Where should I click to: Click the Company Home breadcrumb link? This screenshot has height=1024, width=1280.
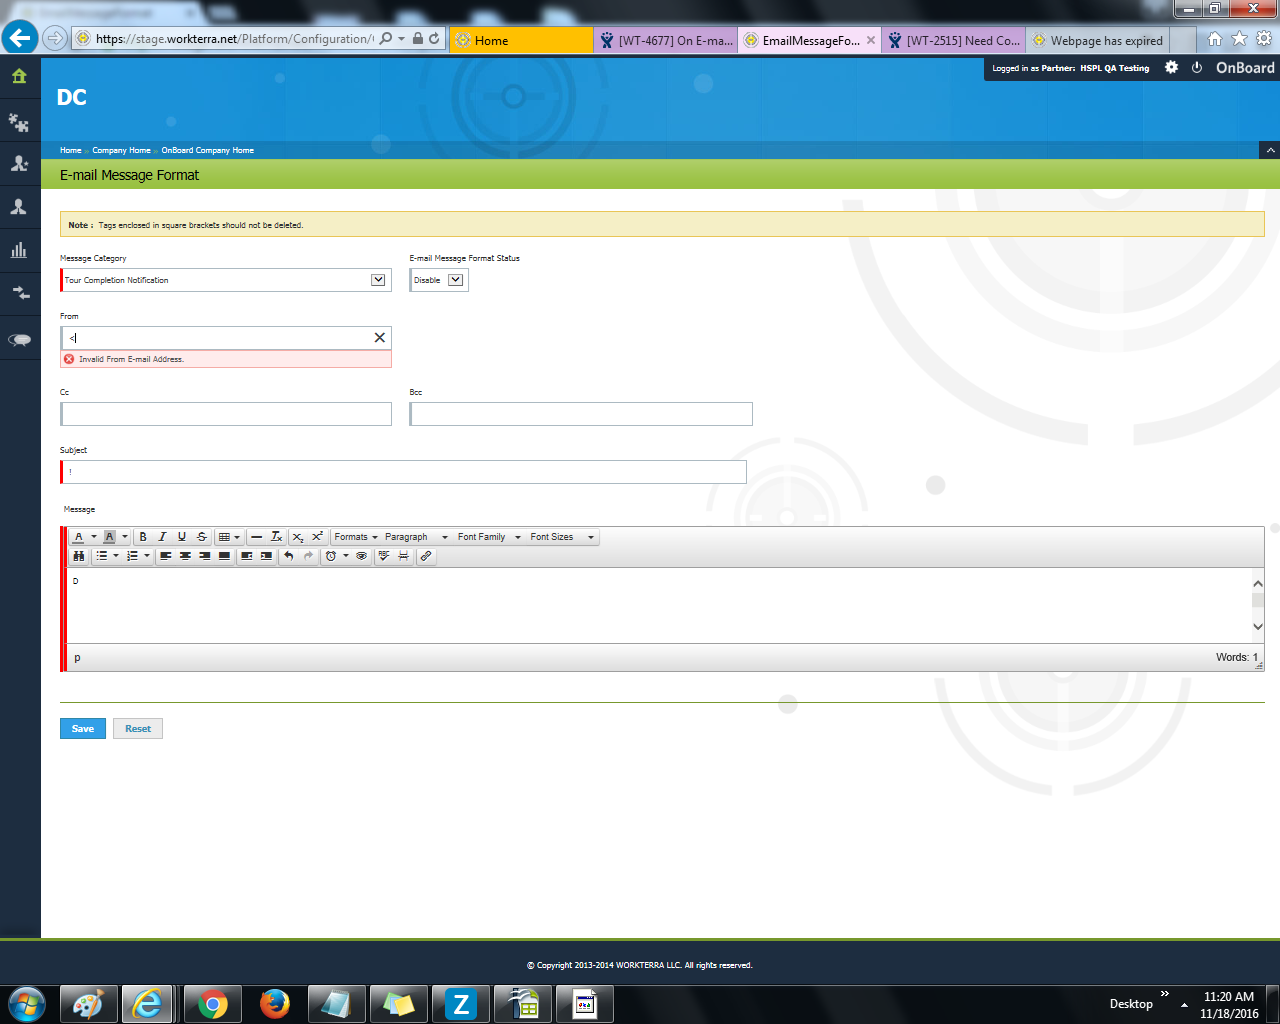tap(121, 150)
